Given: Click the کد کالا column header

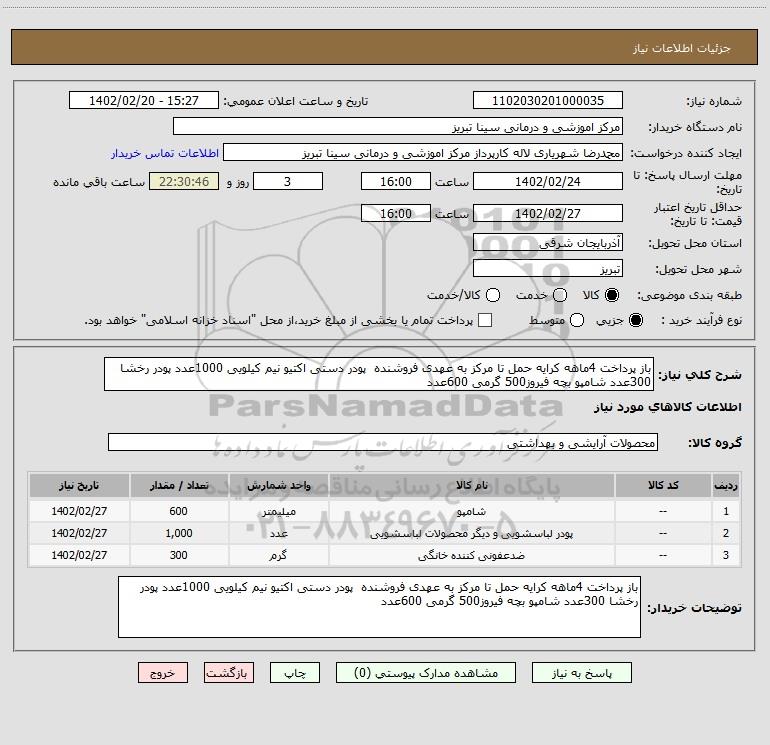Looking at the screenshot, I should (x=663, y=485).
